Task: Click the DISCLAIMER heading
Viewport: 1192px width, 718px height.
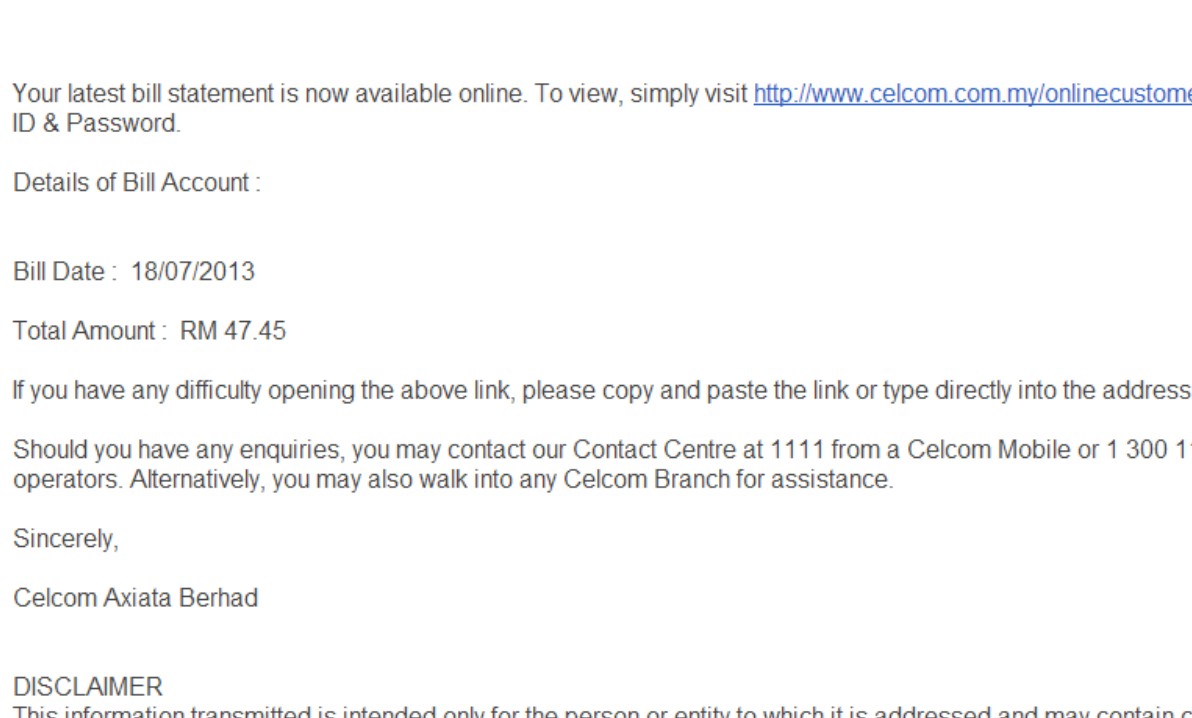Action: (87, 687)
